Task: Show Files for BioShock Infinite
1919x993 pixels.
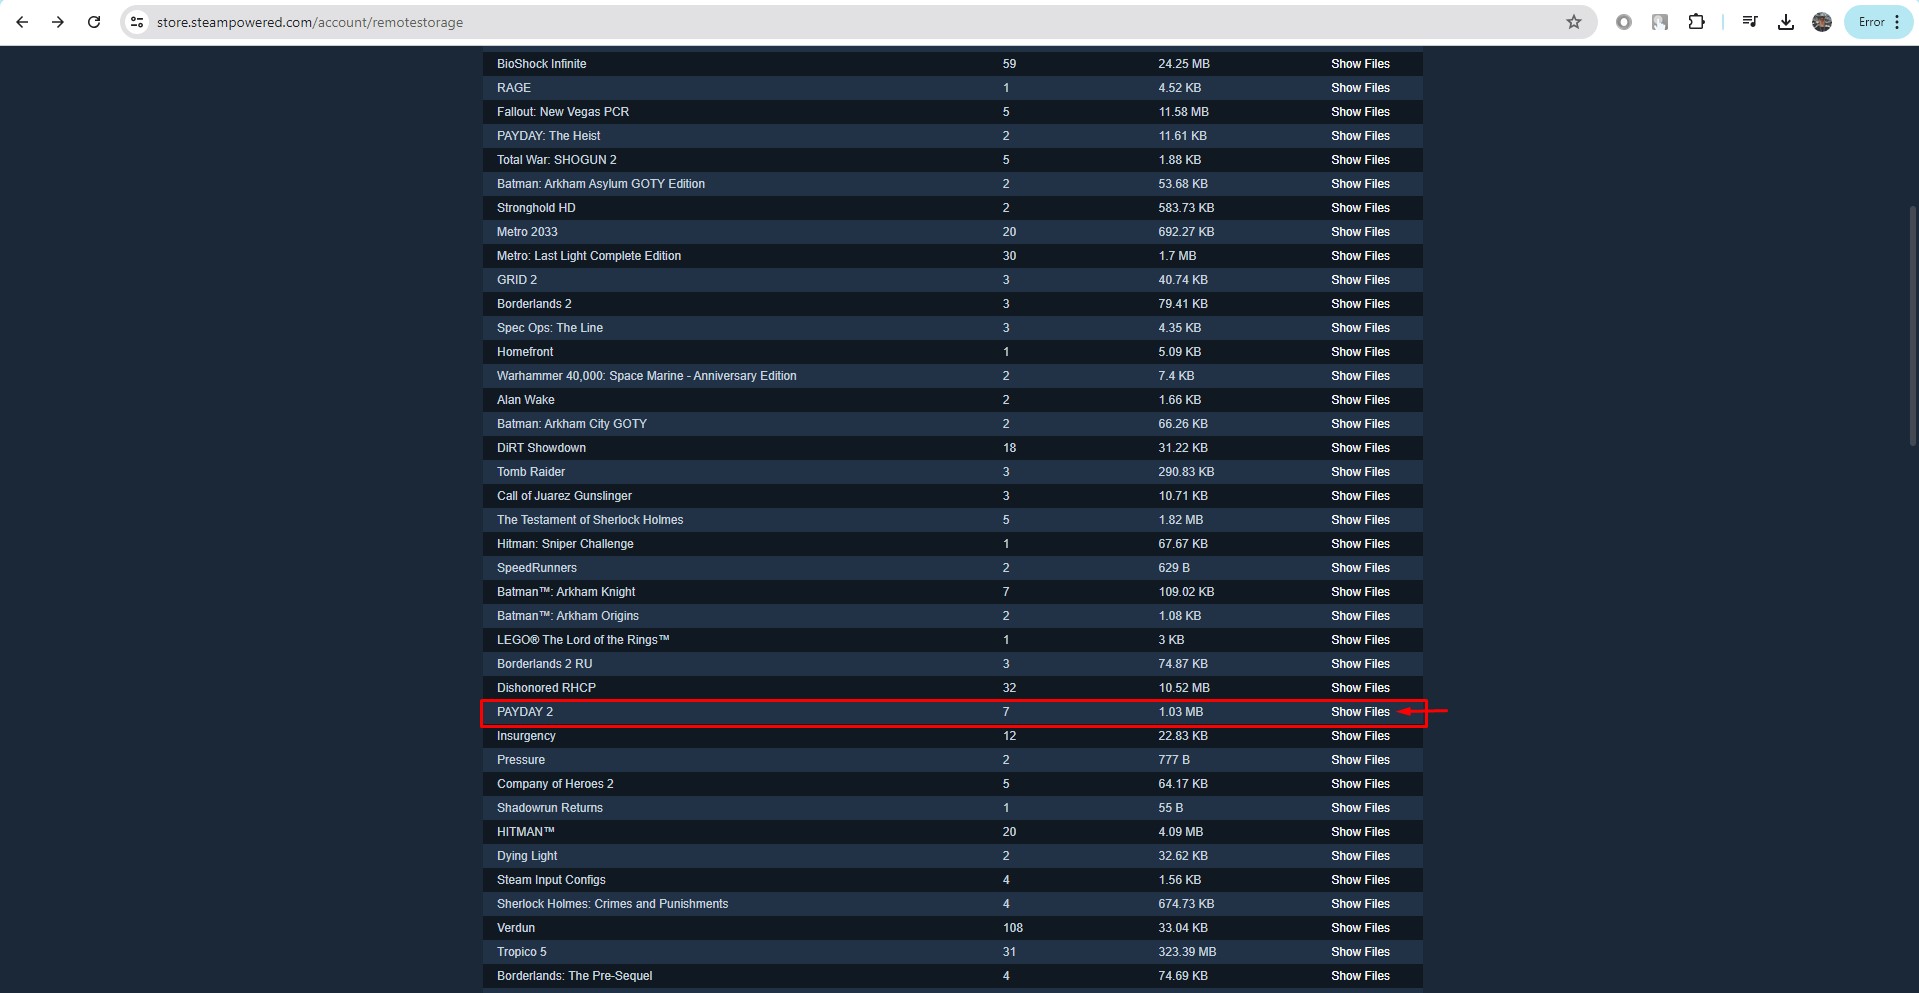Action: click(x=1360, y=64)
